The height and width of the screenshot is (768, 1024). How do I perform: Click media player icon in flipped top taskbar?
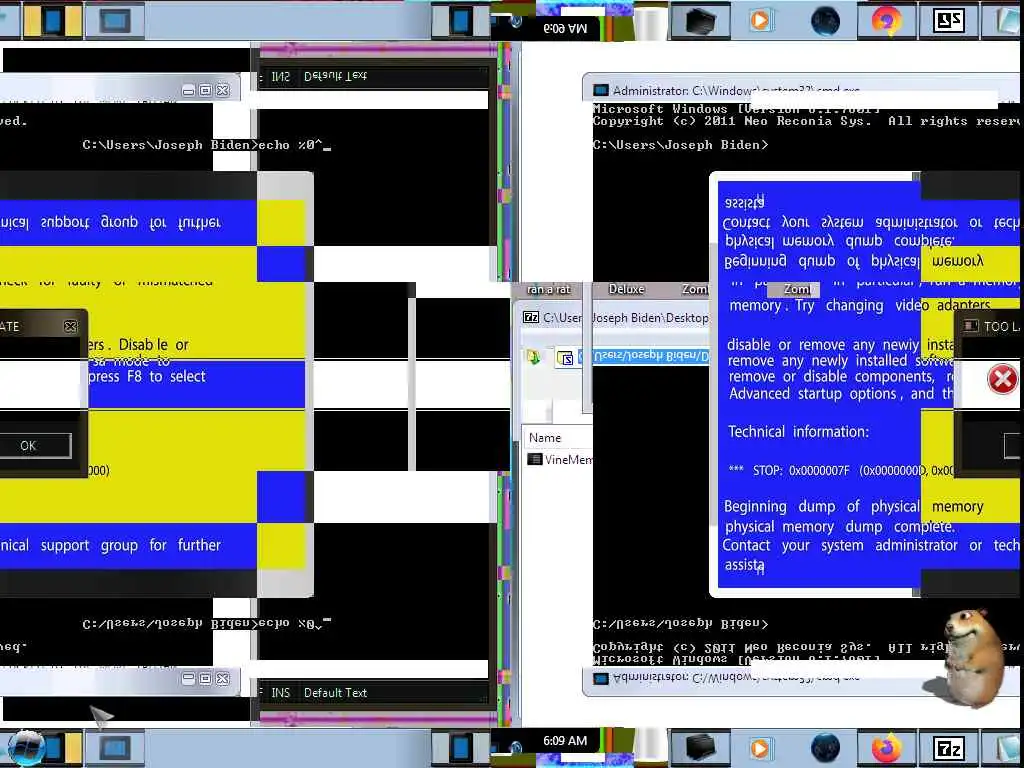click(760, 20)
